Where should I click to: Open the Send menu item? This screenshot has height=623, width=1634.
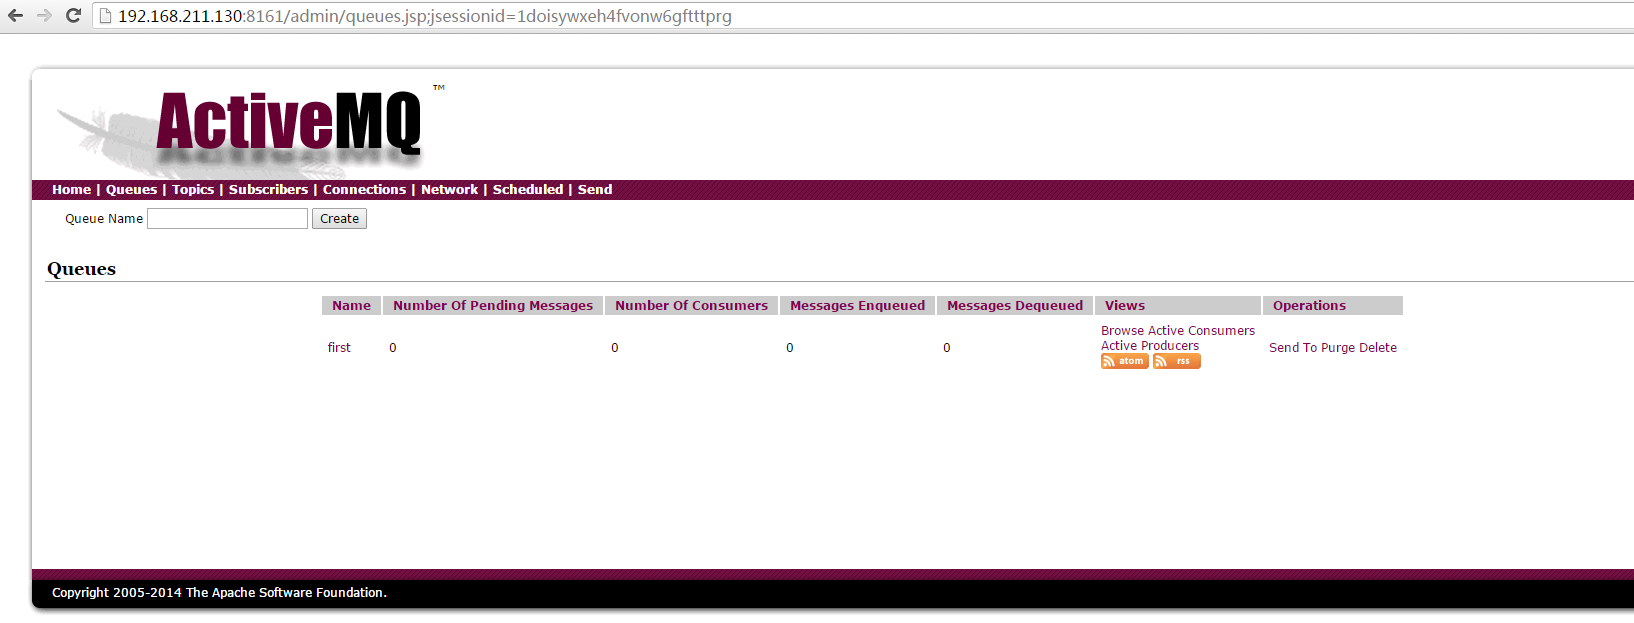[x=595, y=189]
